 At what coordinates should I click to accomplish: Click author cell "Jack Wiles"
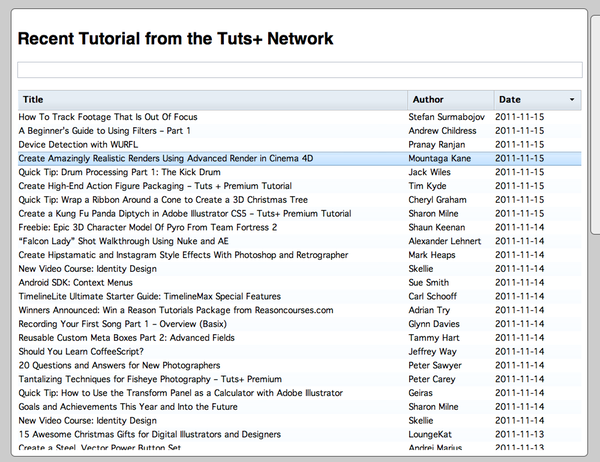pyautogui.click(x=429, y=172)
